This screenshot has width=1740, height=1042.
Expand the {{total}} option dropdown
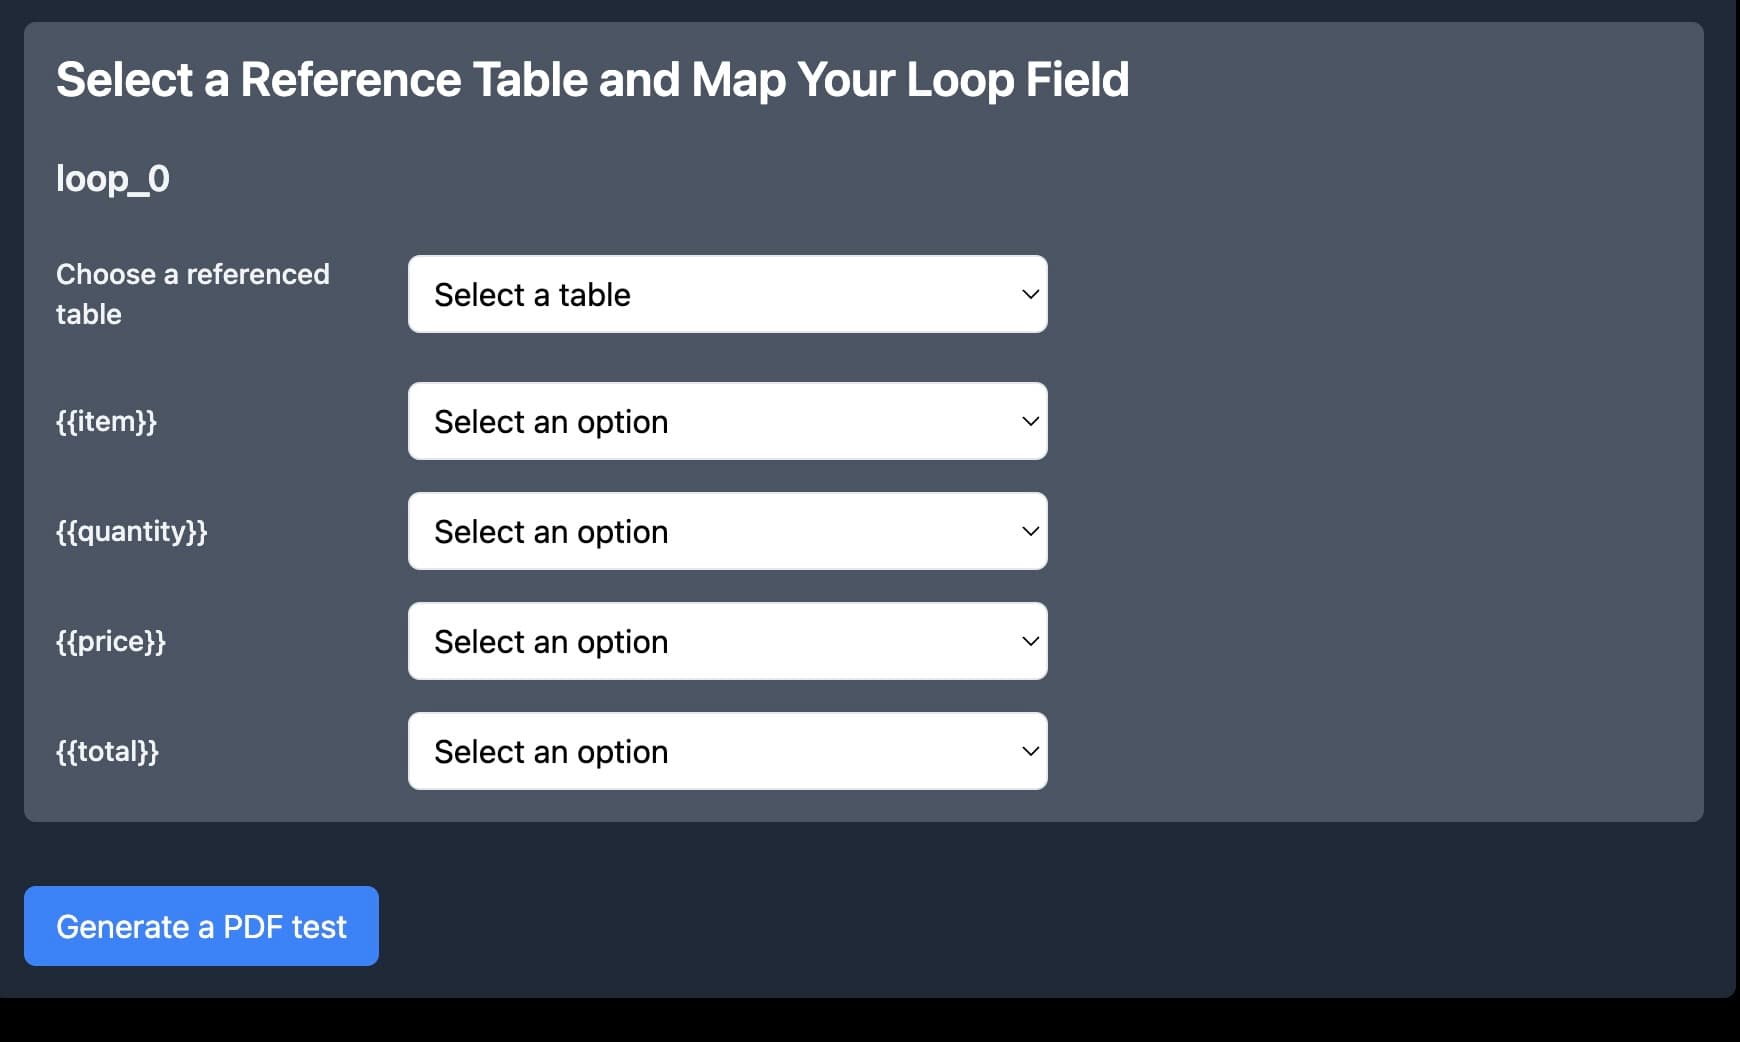click(x=727, y=751)
